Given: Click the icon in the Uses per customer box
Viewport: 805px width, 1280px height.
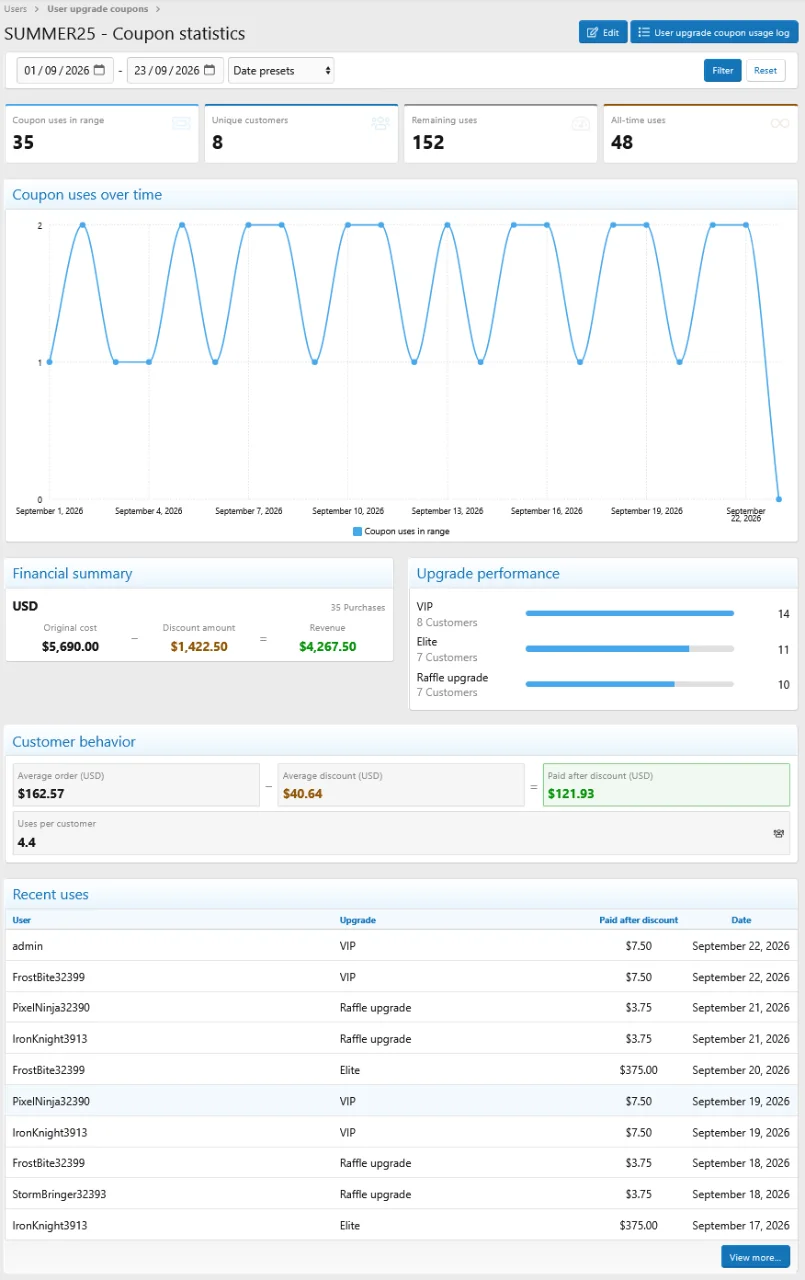Looking at the screenshot, I should [x=779, y=833].
